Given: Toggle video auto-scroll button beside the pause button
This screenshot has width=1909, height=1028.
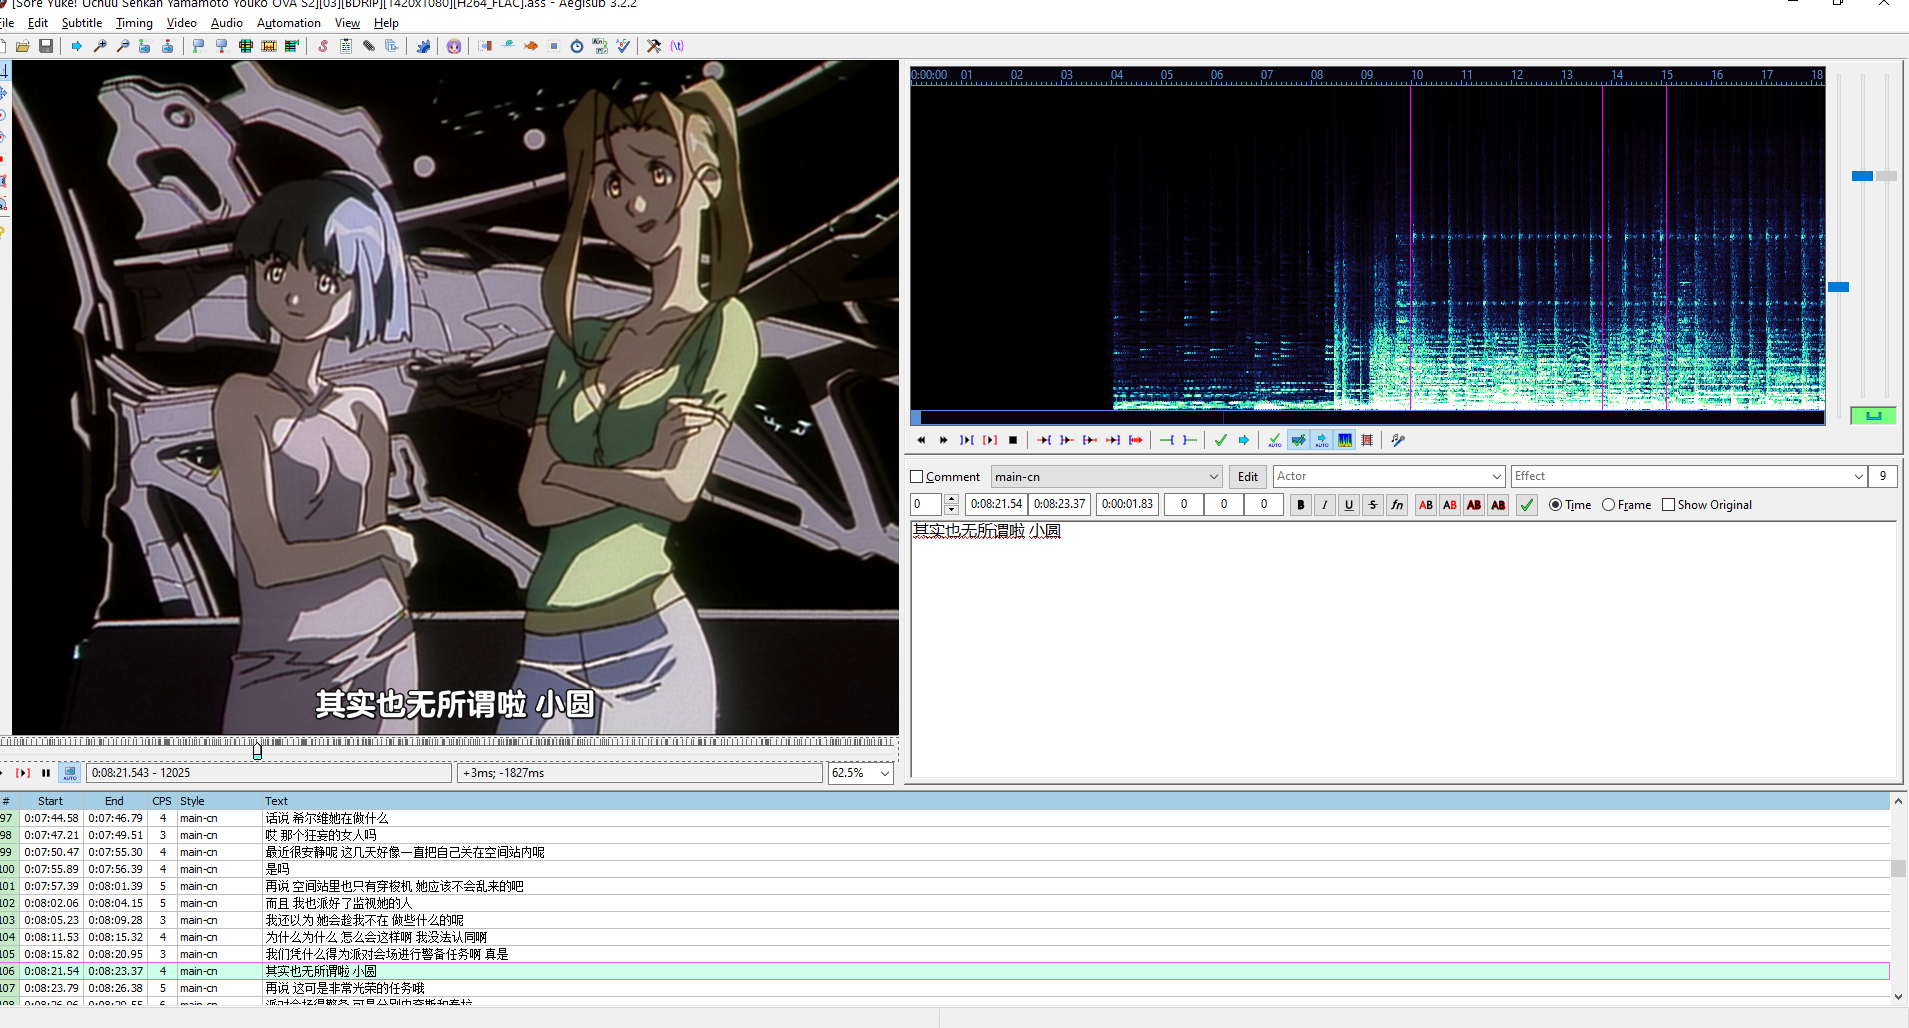Looking at the screenshot, I should point(70,773).
